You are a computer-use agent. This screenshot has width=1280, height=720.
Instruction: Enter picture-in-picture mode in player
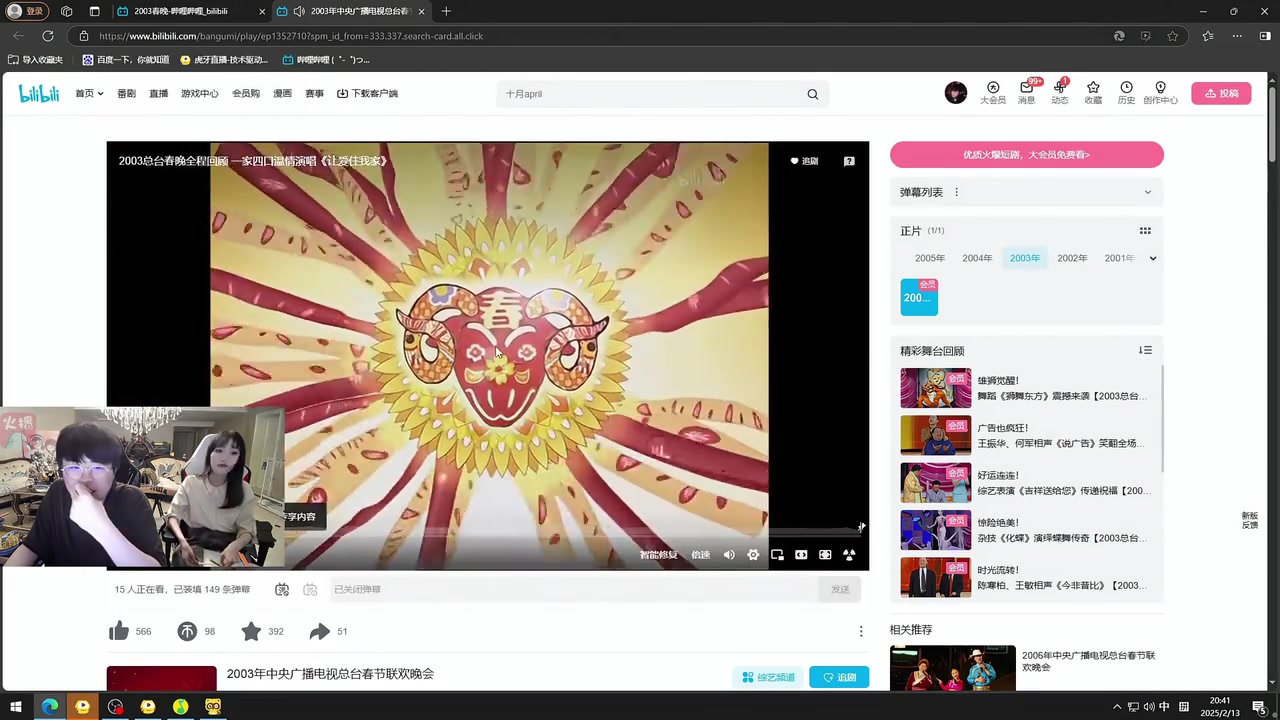click(777, 555)
